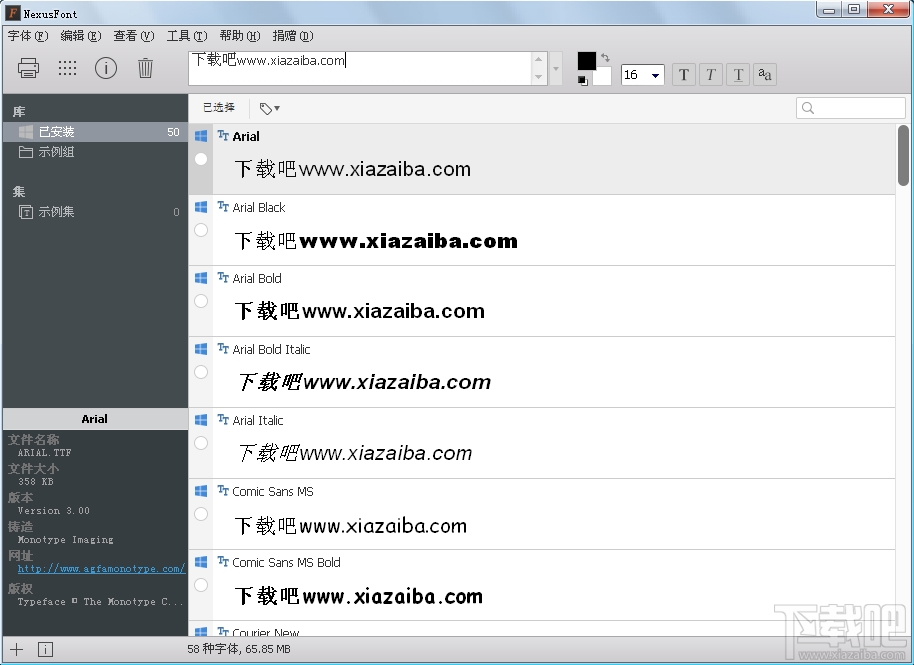Open the 捐赠(D) menu
Image resolution: width=914 pixels, height=665 pixels.
click(x=293, y=36)
